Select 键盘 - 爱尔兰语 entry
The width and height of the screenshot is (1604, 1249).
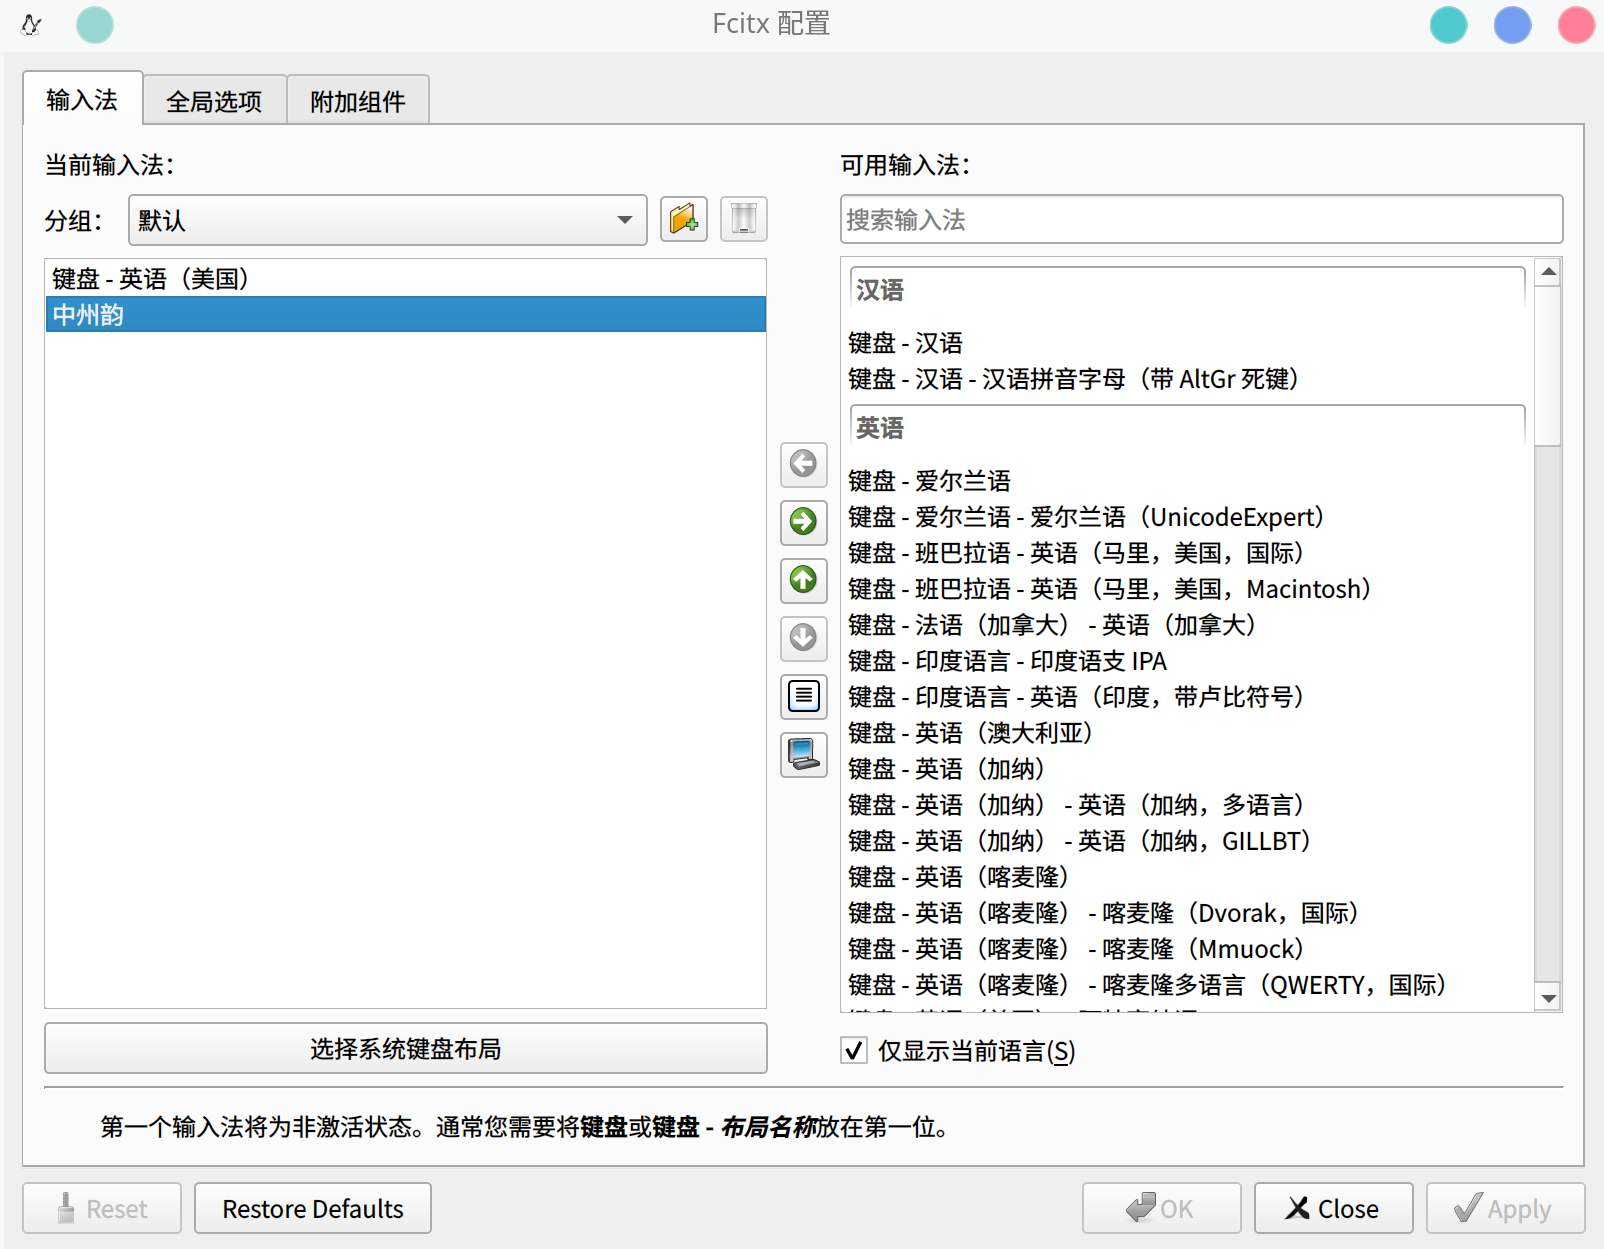pos(1187,481)
